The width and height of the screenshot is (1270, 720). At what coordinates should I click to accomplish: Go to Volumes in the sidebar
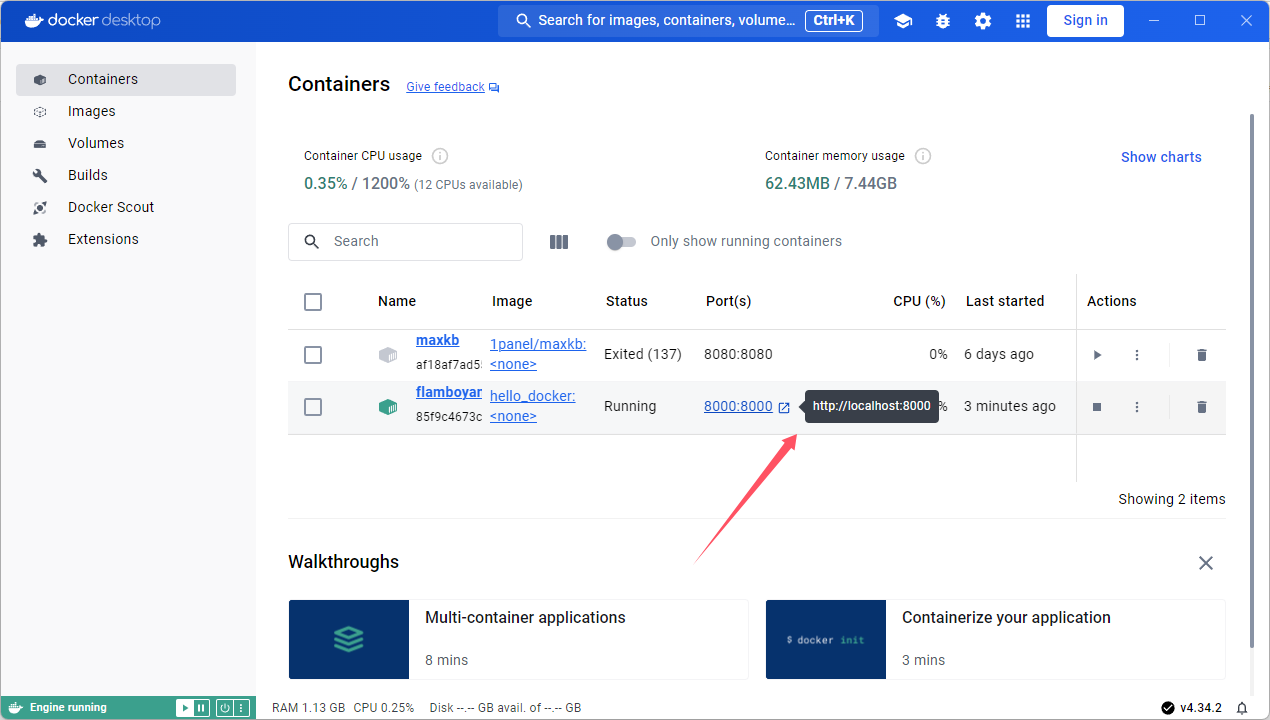coord(126,144)
